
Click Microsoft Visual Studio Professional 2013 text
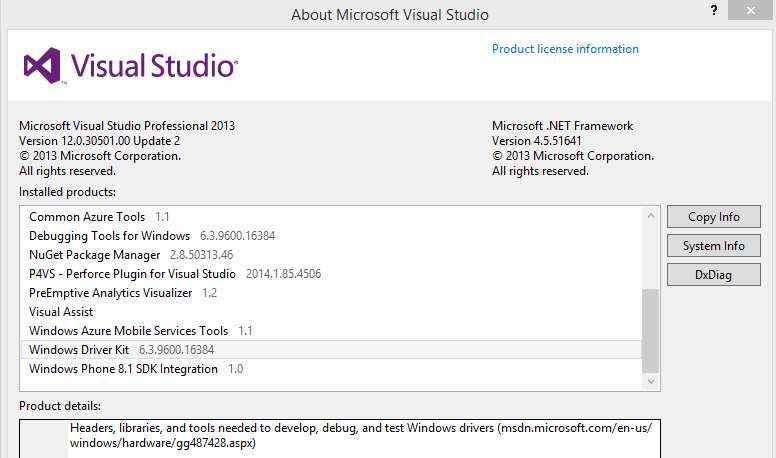click(127, 126)
